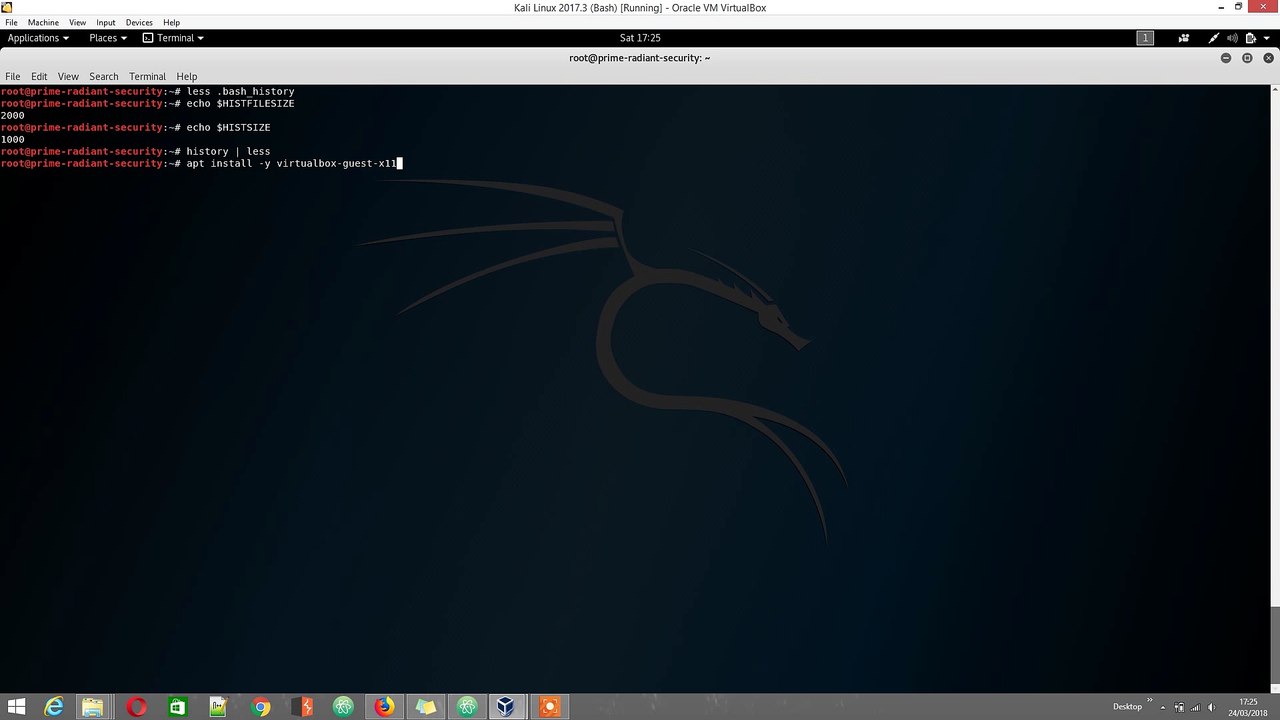Viewport: 1280px width, 720px height.
Task: Open File Explorer in the taskbar
Action: (x=92, y=707)
